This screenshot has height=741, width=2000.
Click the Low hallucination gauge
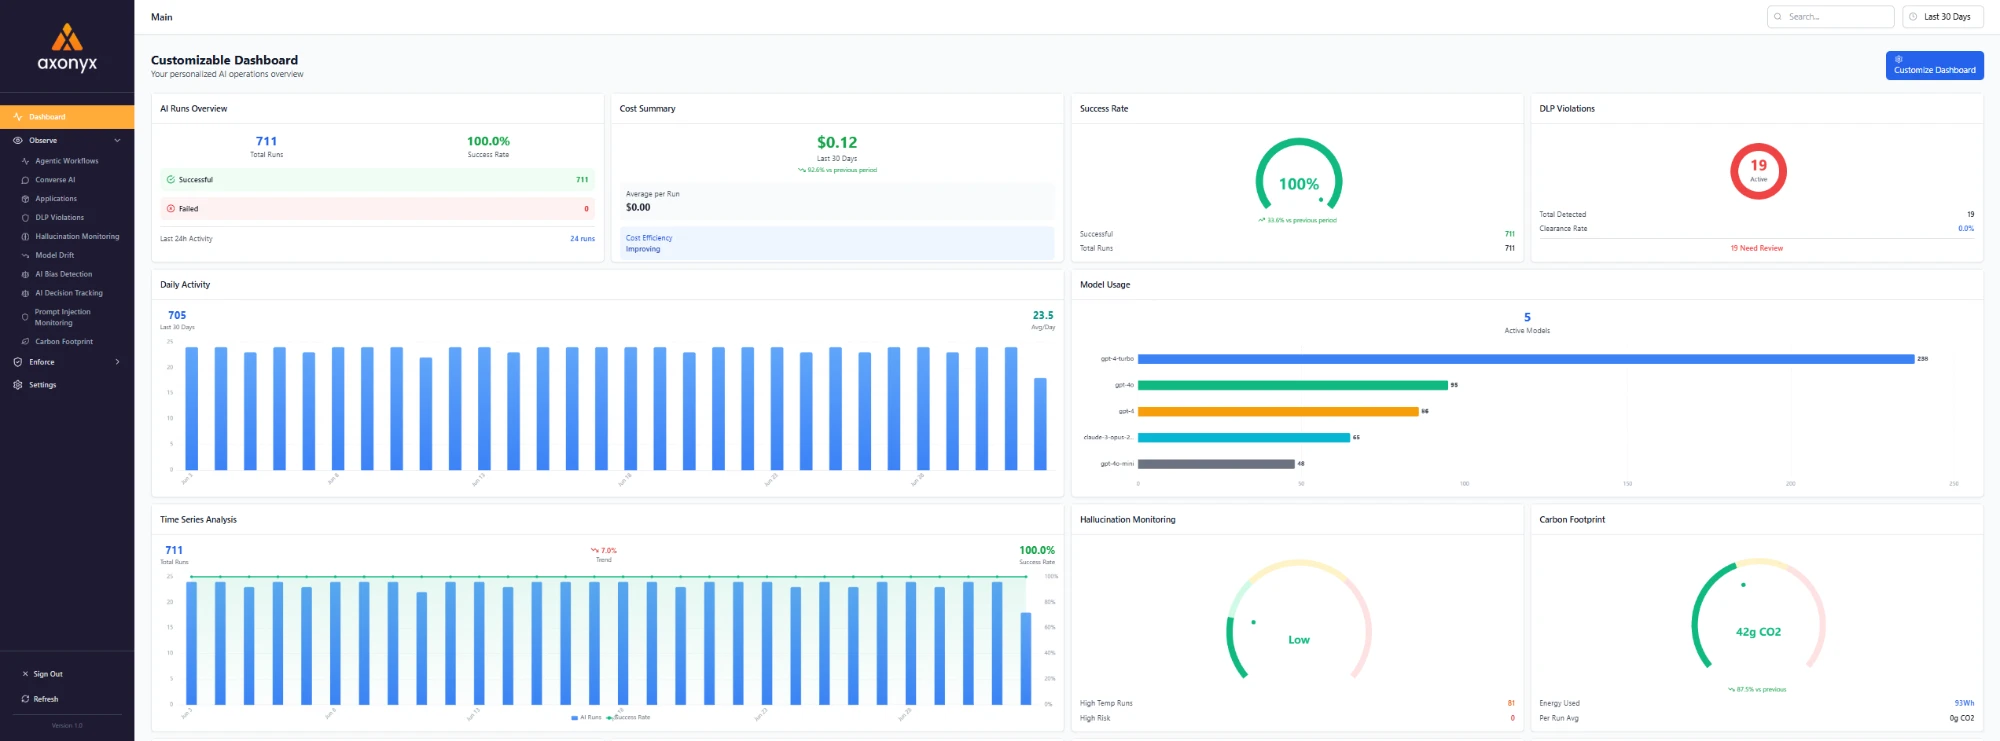(x=1298, y=620)
